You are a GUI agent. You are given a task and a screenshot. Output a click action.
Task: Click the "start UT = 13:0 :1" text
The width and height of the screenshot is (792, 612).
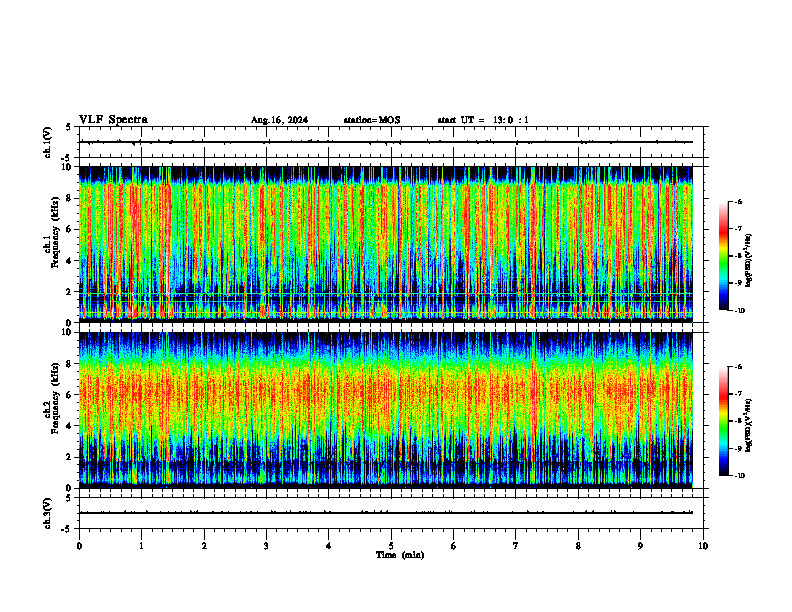pos(483,120)
